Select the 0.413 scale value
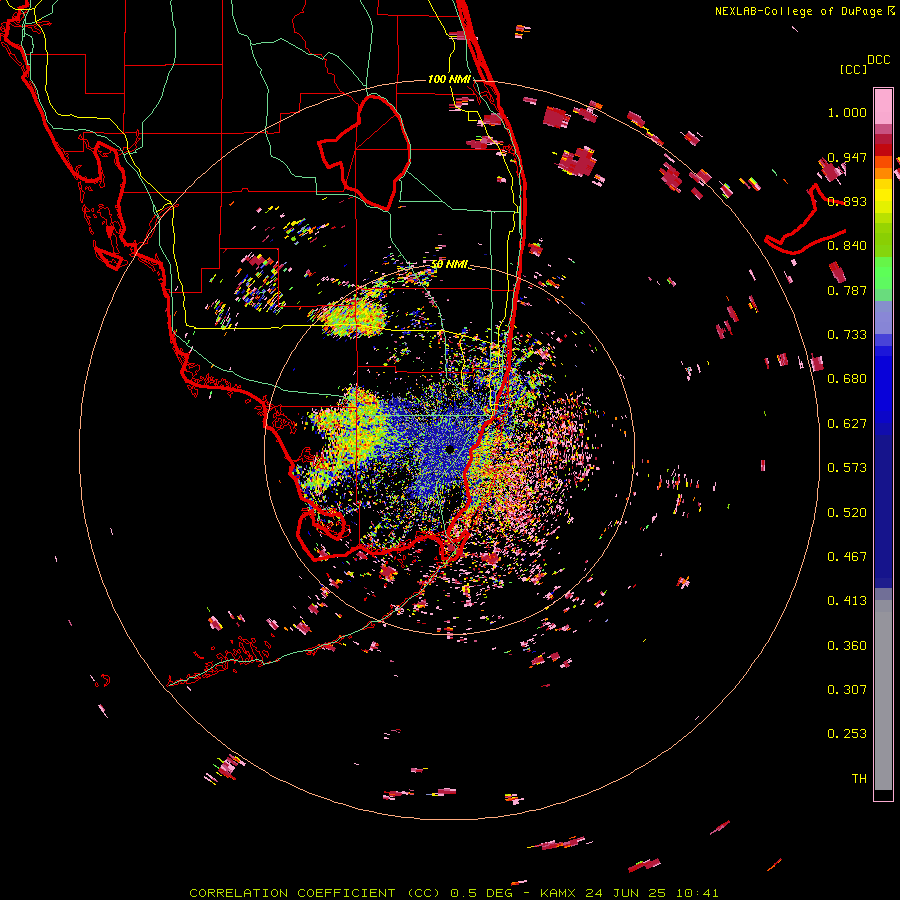This screenshot has height=900, width=900. (x=847, y=601)
